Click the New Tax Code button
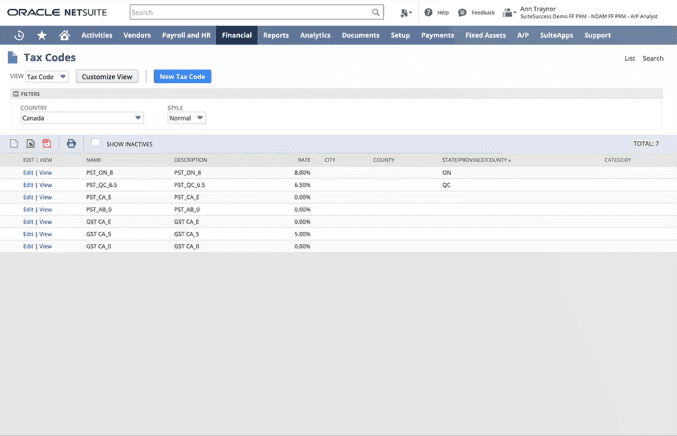The width and height of the screenshot is (677, 436). click(x=182, y=77)
